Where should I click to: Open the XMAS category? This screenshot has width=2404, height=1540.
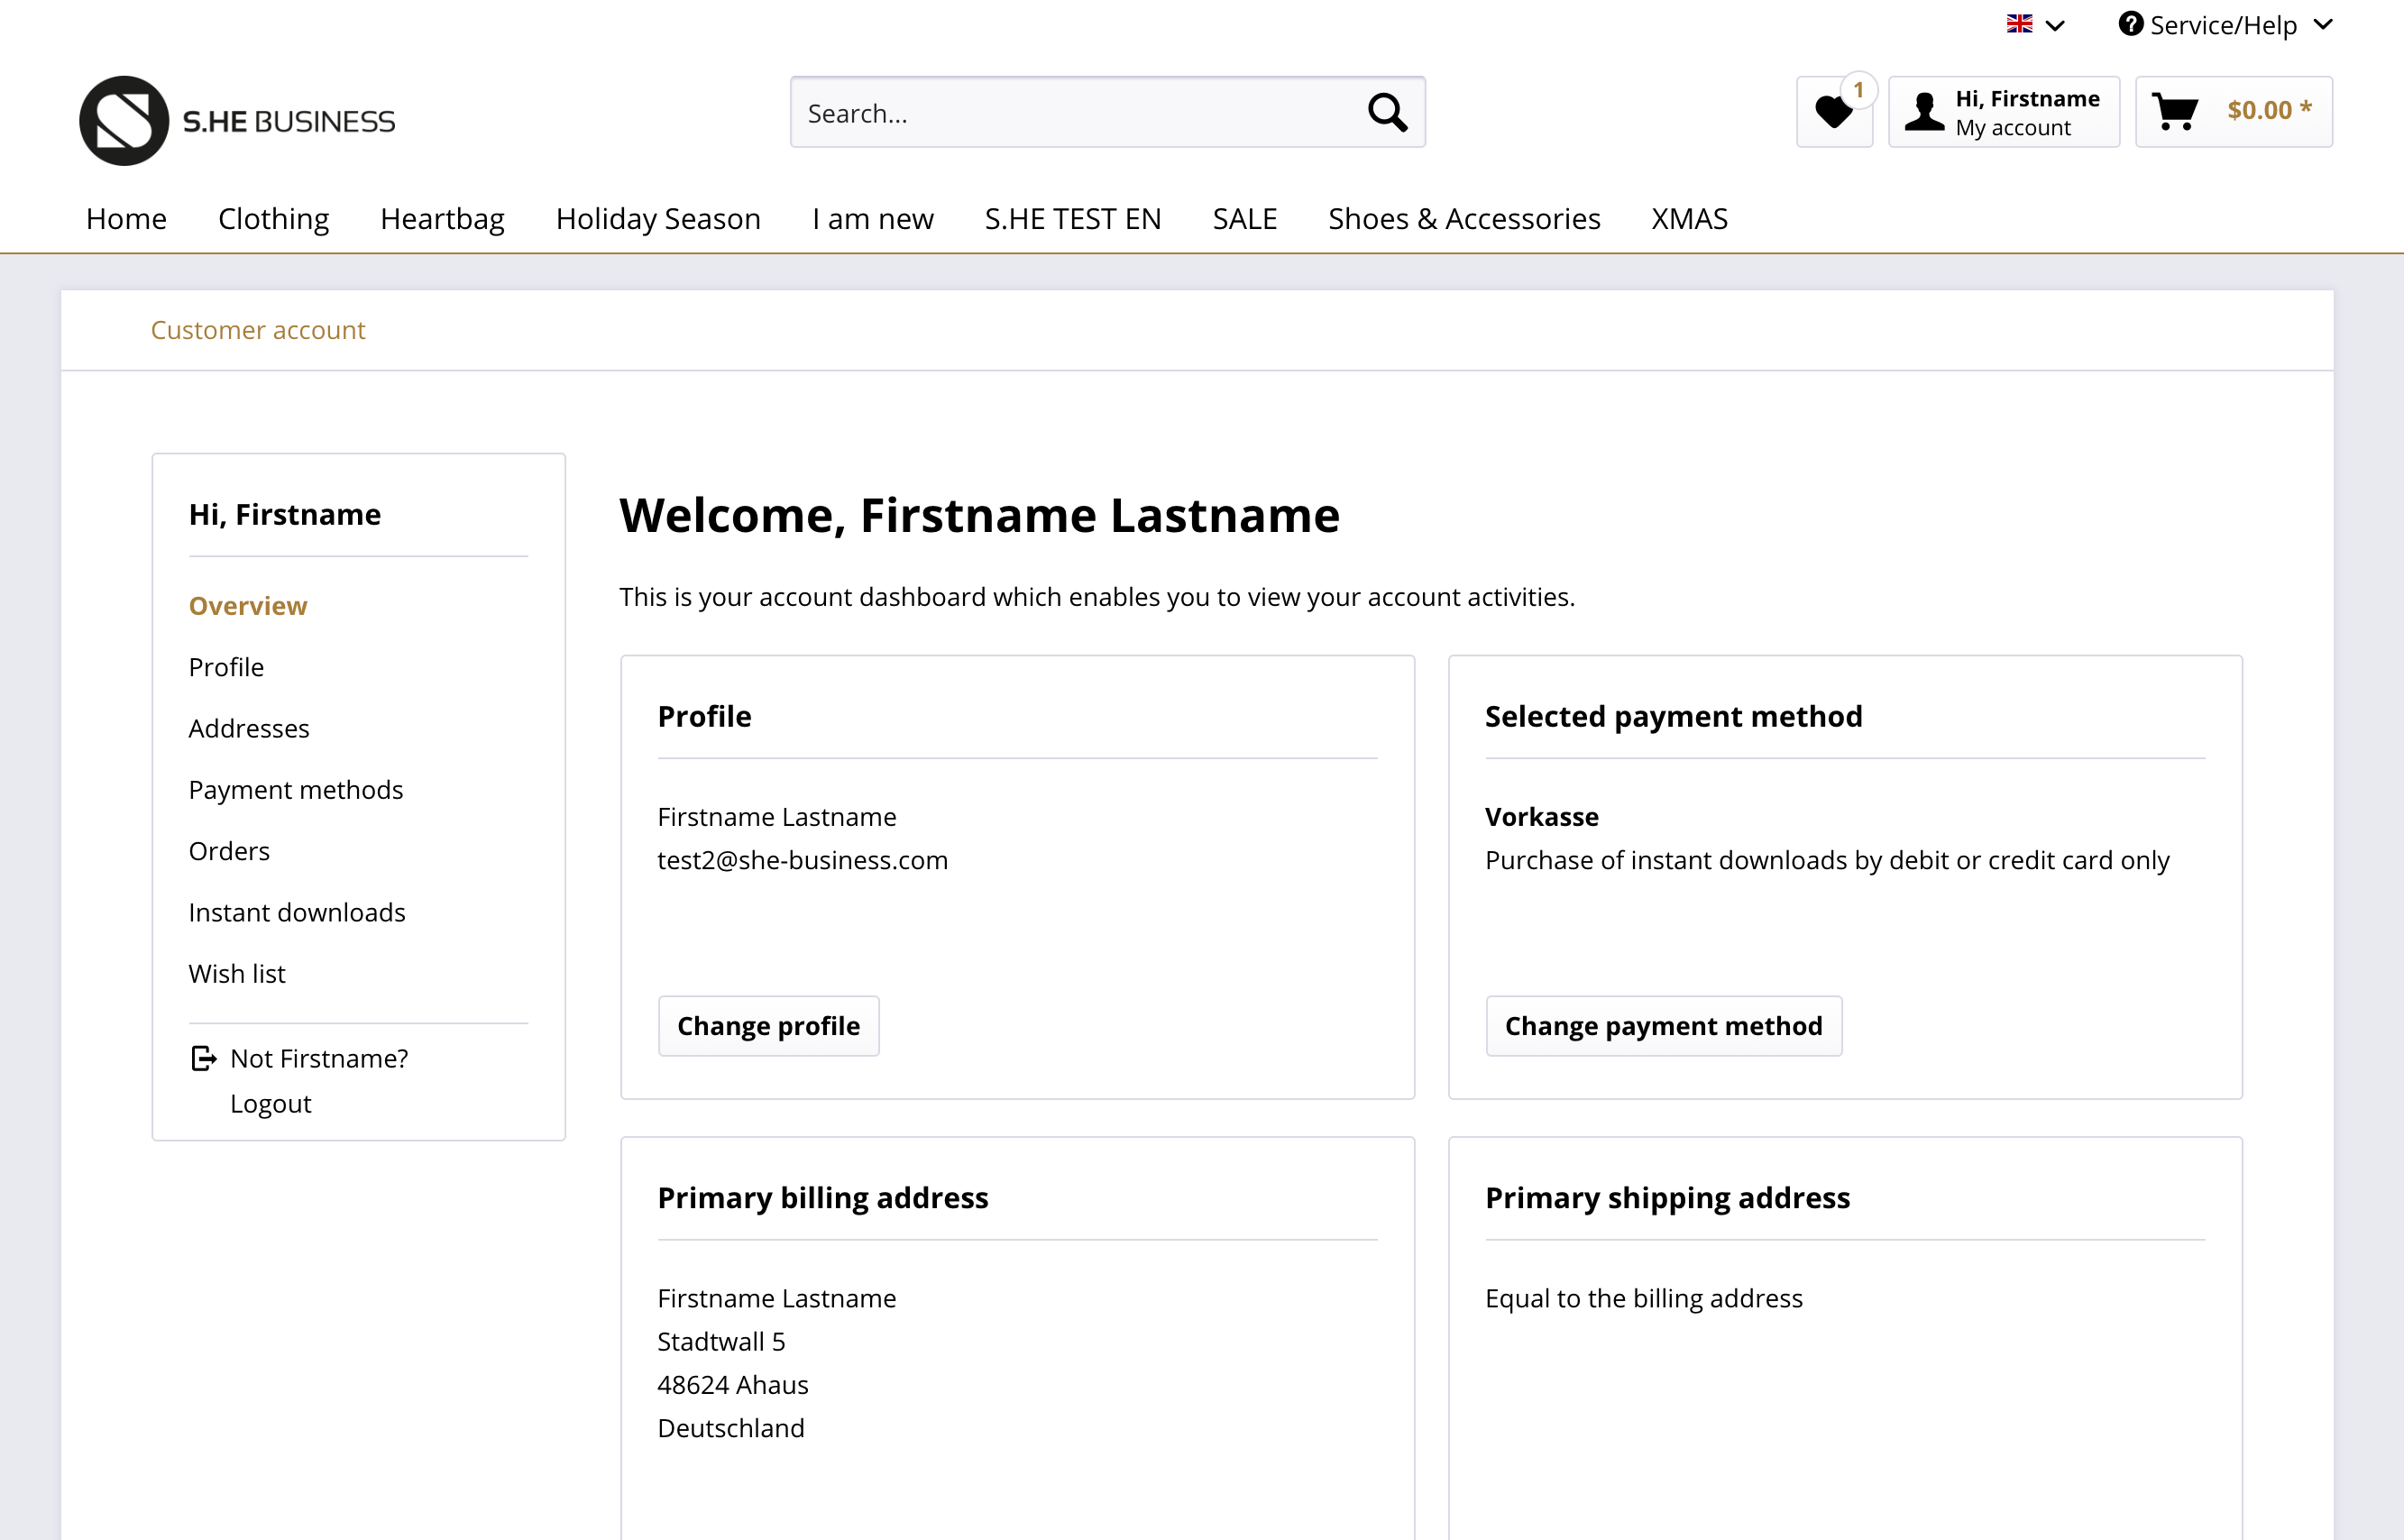coord(1689,218)
